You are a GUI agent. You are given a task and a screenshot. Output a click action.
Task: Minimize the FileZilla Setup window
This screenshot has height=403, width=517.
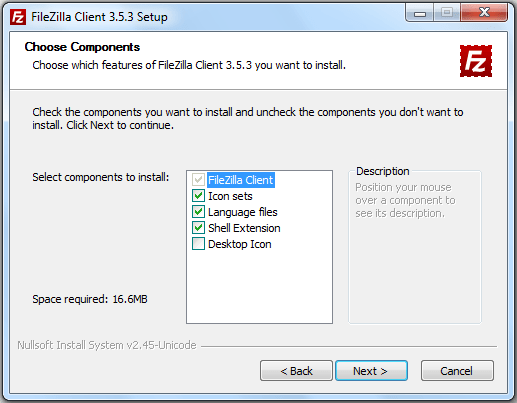420,13
